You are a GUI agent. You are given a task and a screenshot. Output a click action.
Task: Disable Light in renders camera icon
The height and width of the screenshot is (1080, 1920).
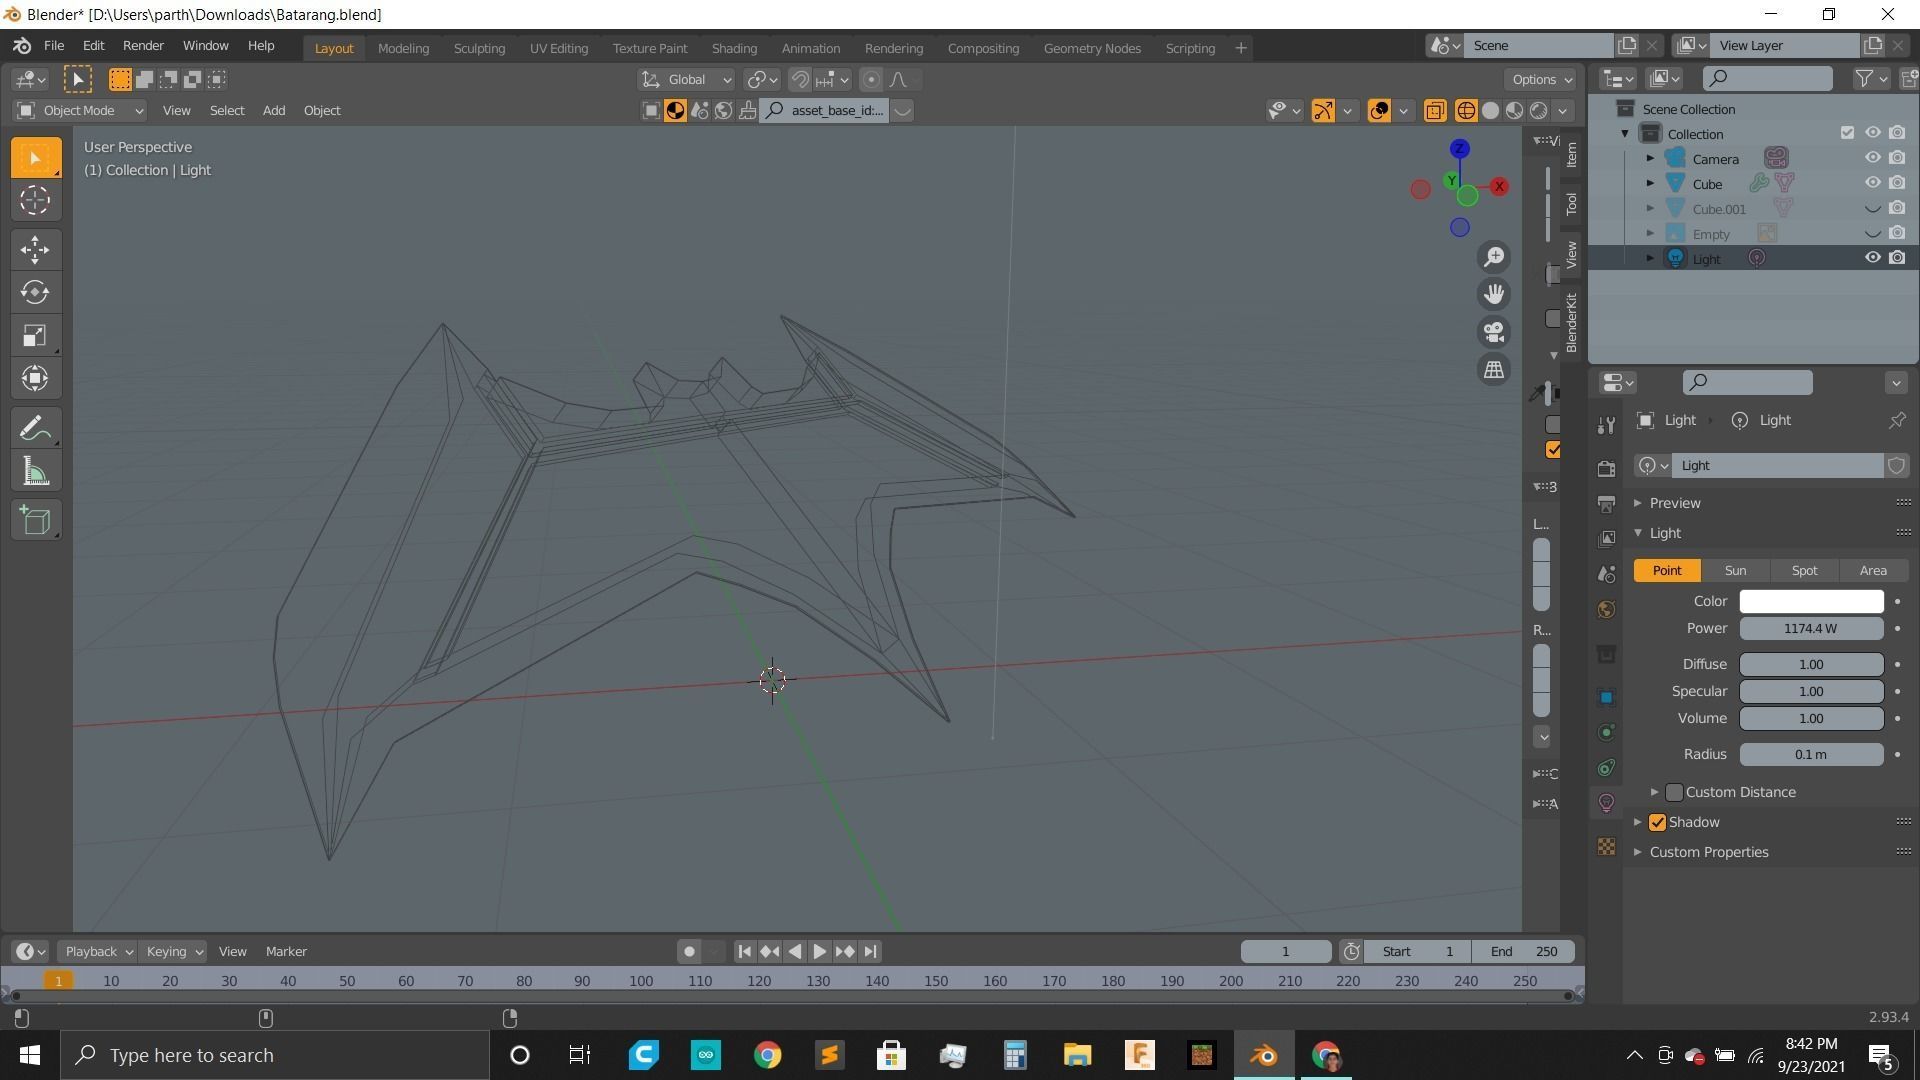[x=1897, y=258]
